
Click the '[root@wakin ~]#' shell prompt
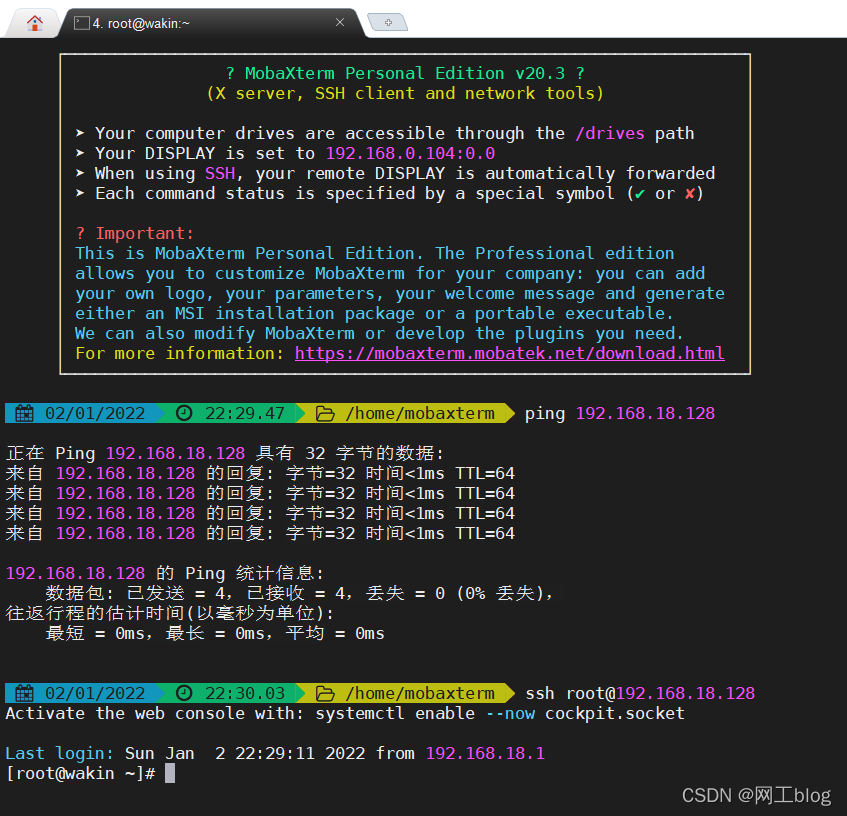(x=80, y=773)
